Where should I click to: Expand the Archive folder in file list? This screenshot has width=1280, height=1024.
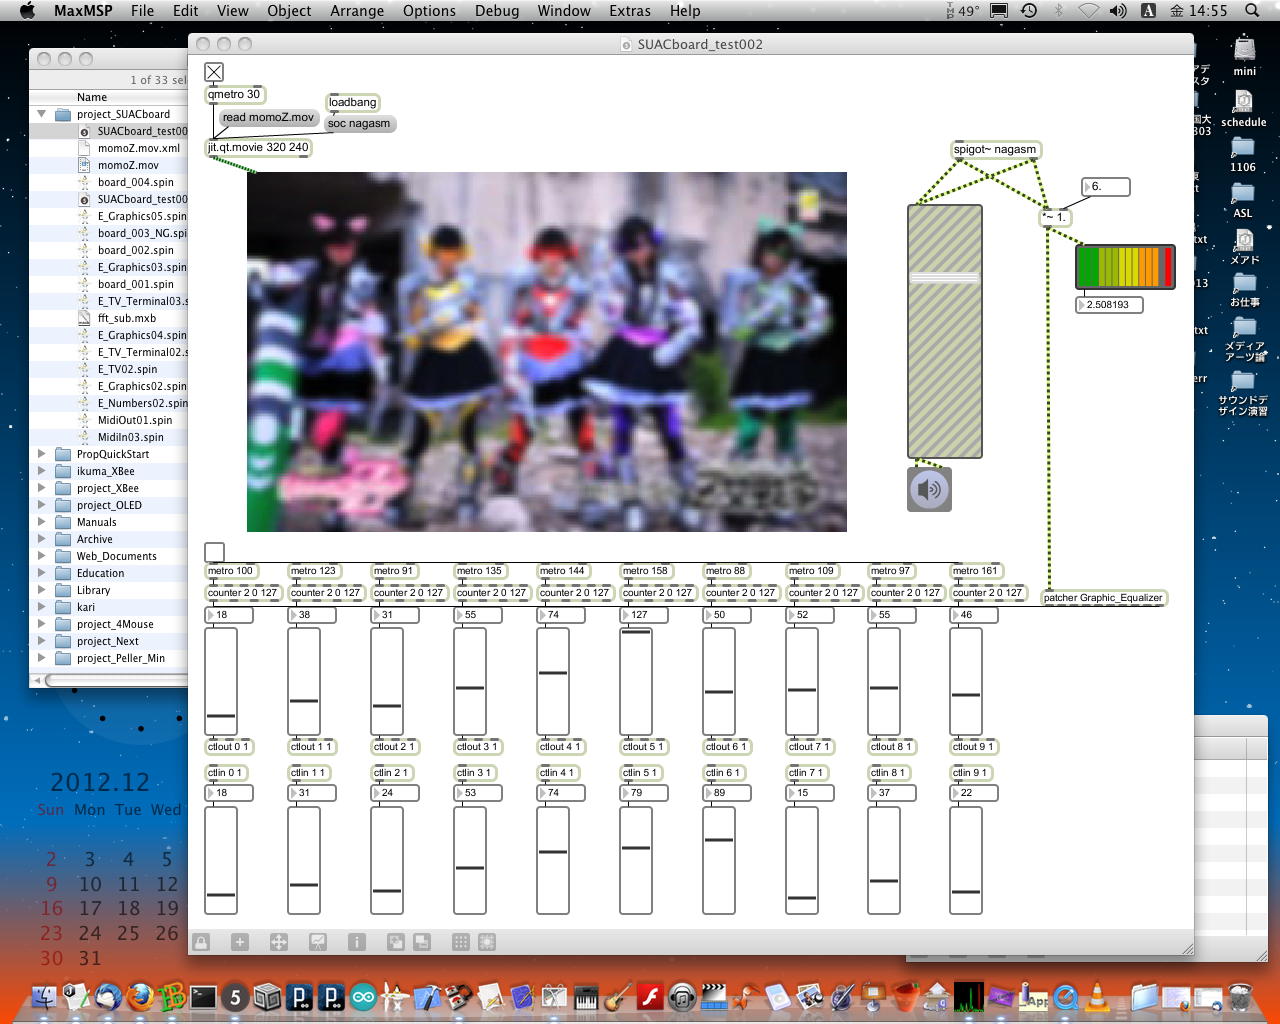tap(42, 539)
